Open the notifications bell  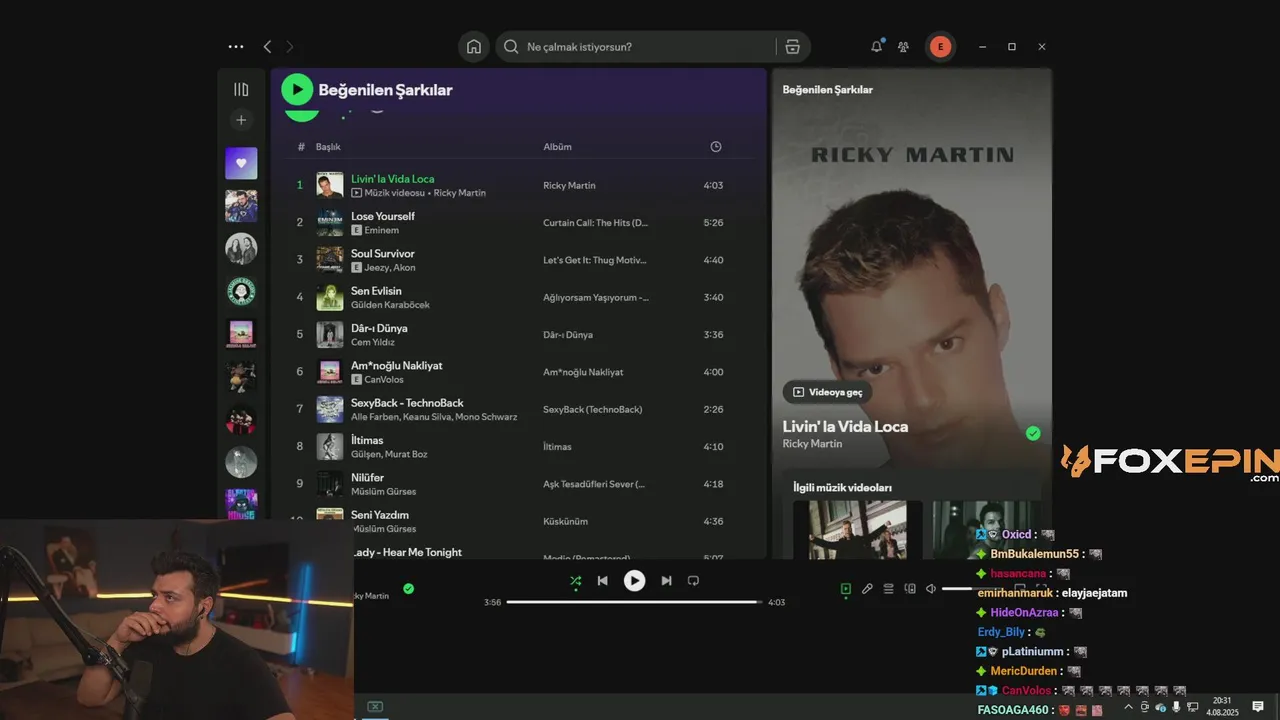point(877,46)
